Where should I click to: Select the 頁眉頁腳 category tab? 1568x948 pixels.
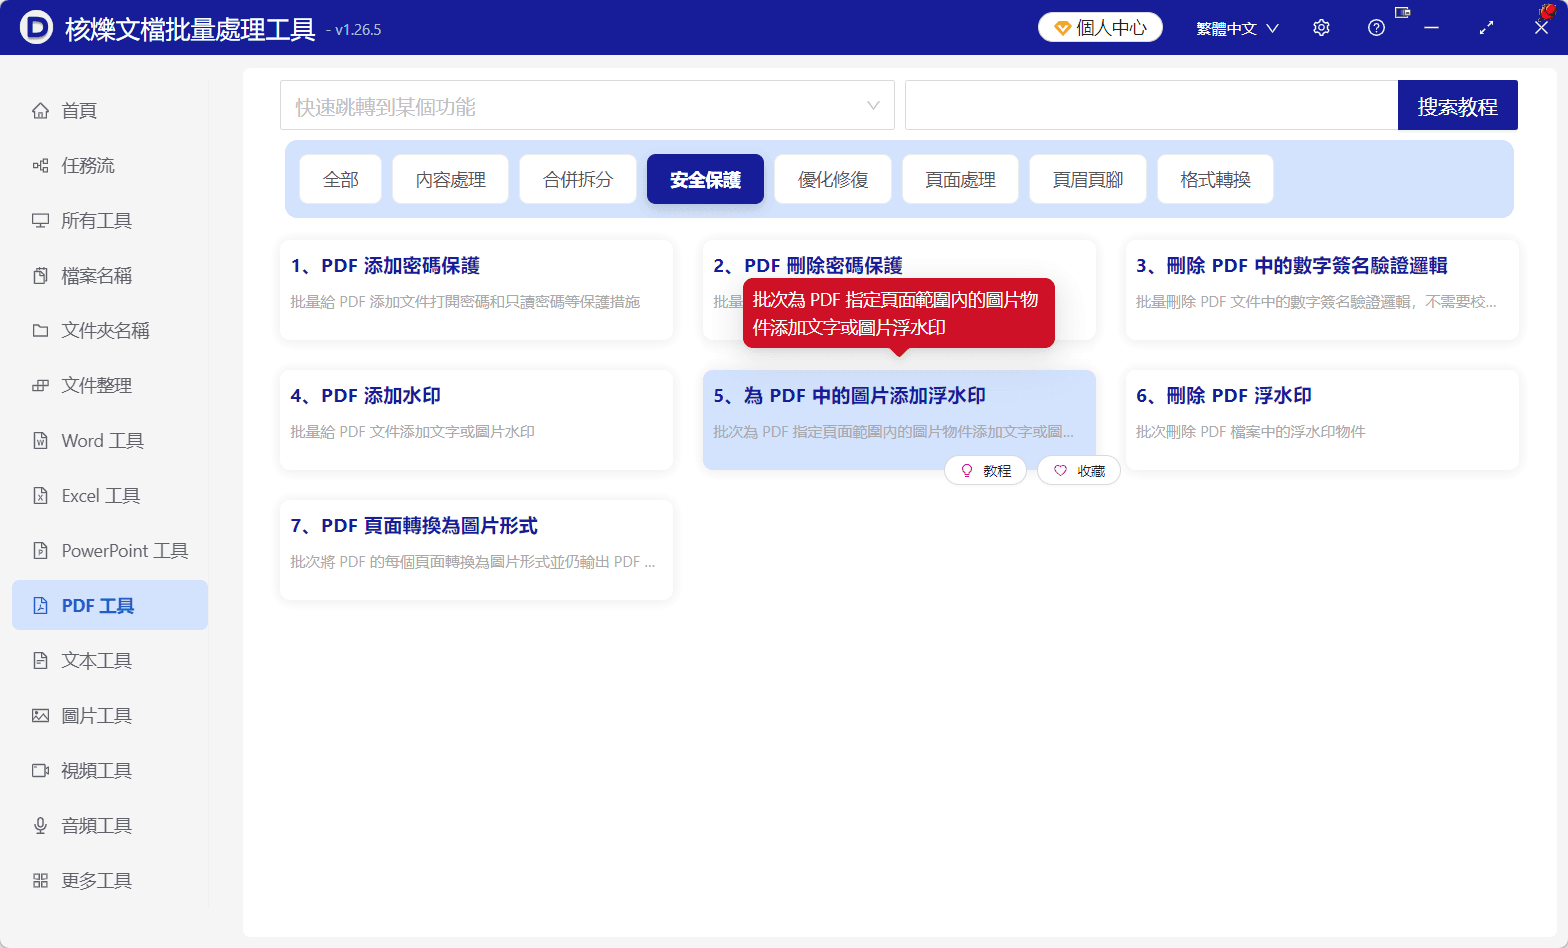[x=1088, y=179]
